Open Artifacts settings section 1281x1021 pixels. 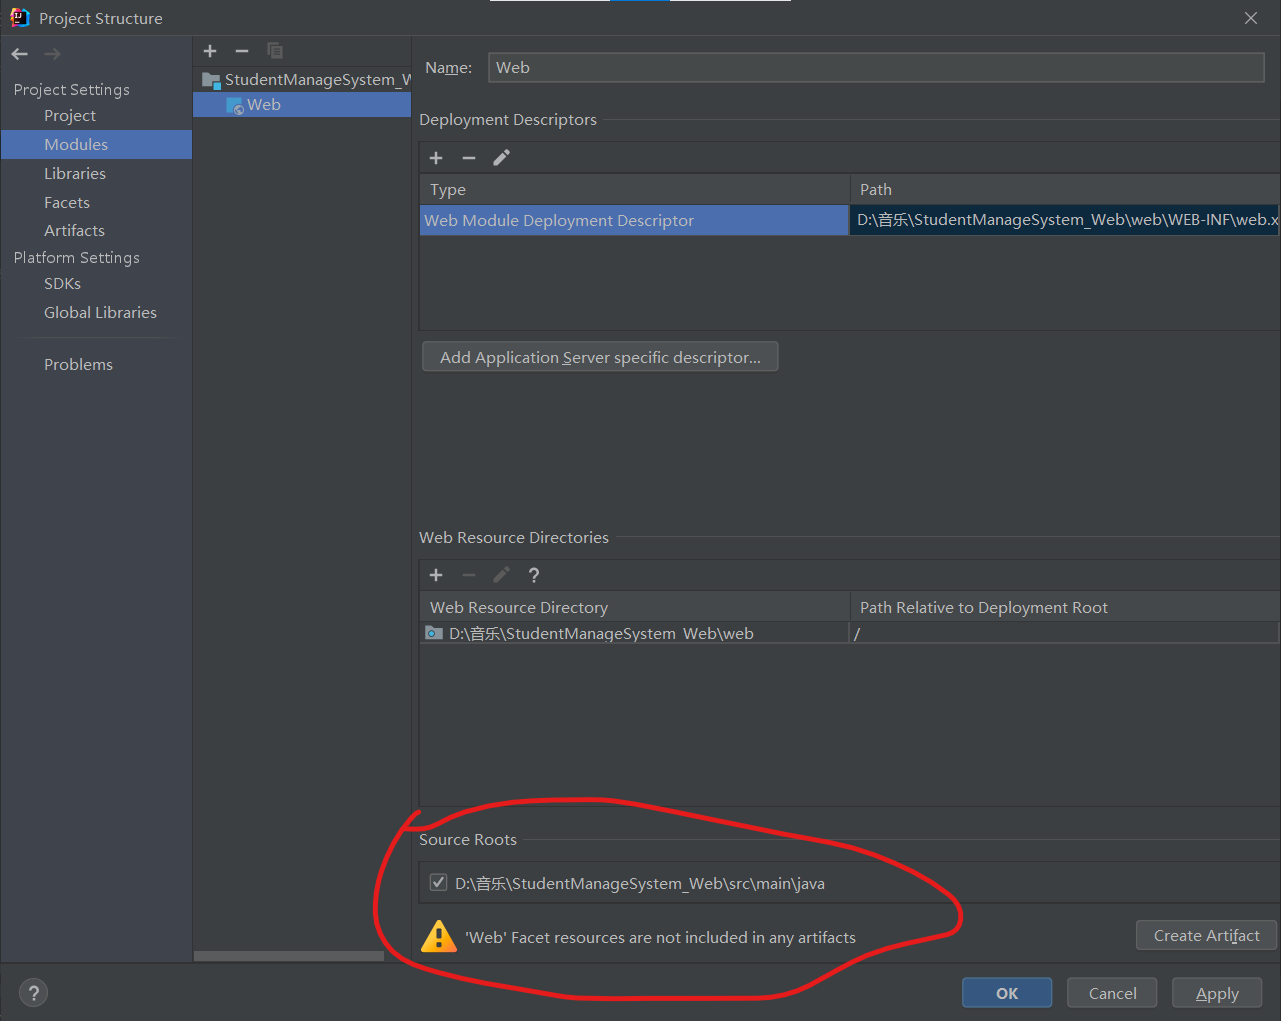[x=74, y=231]
